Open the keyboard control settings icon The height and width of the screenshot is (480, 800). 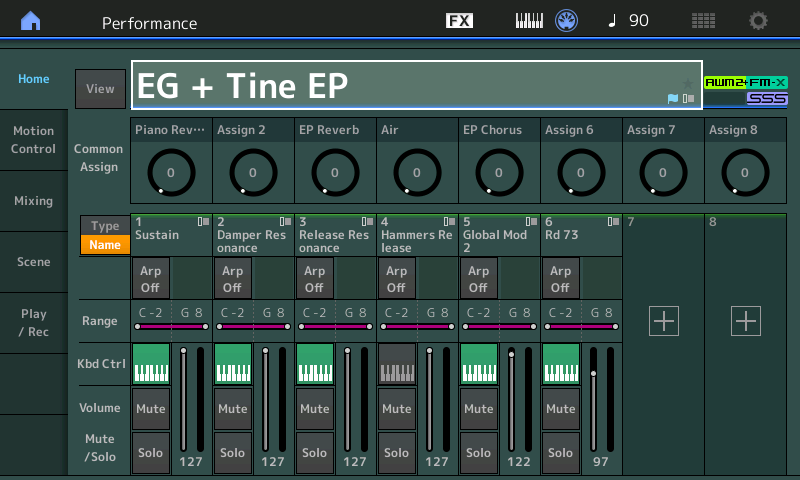pos(529,21)
